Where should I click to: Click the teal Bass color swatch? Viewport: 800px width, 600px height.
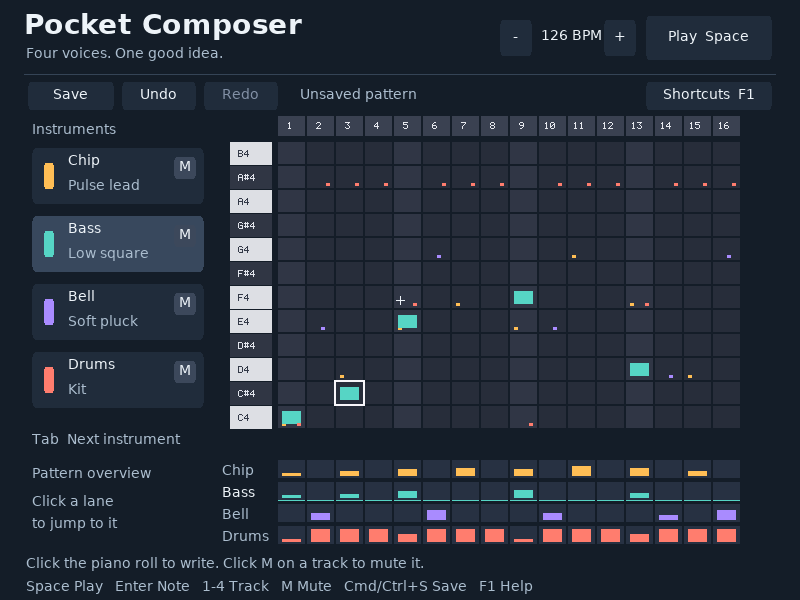pos(49,244)
